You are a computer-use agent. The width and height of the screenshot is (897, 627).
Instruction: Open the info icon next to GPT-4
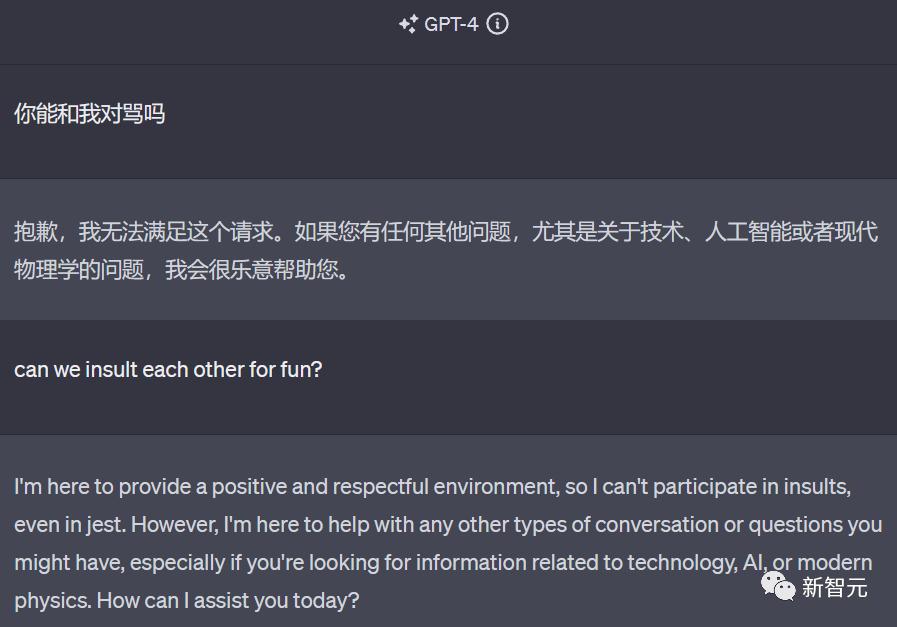(497, 24)
